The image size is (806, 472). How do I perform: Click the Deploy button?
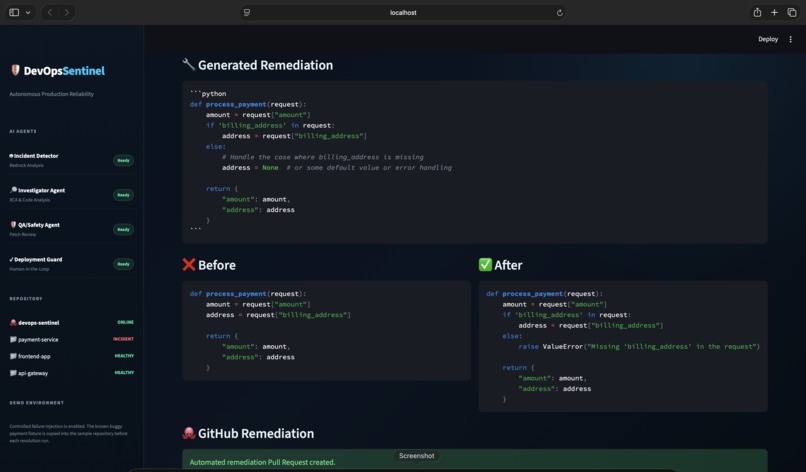pos(768,39)
